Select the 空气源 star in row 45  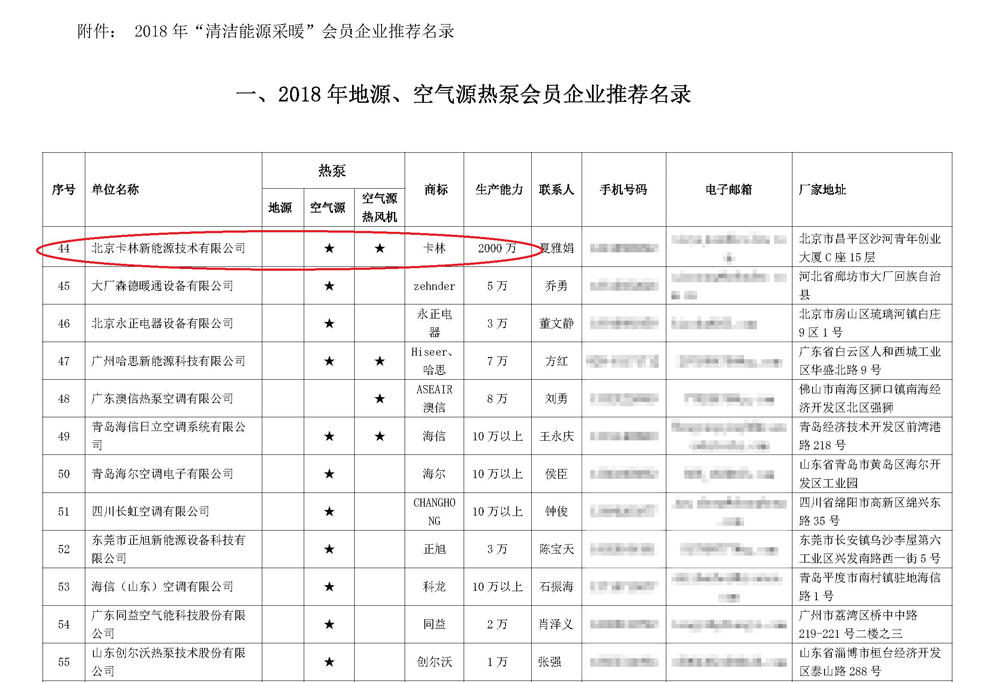(329, 286)
